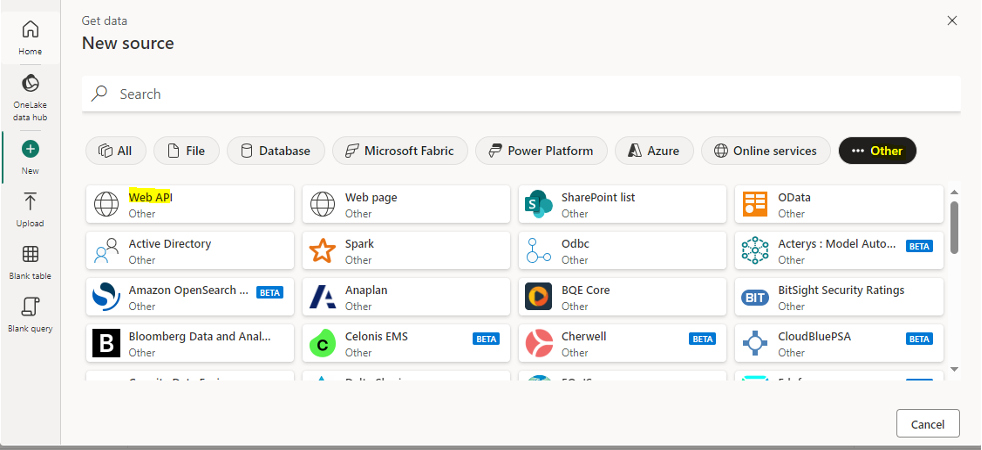The image size is (982, 450).
Task: Click the orange OData icon
Action: 755,204
